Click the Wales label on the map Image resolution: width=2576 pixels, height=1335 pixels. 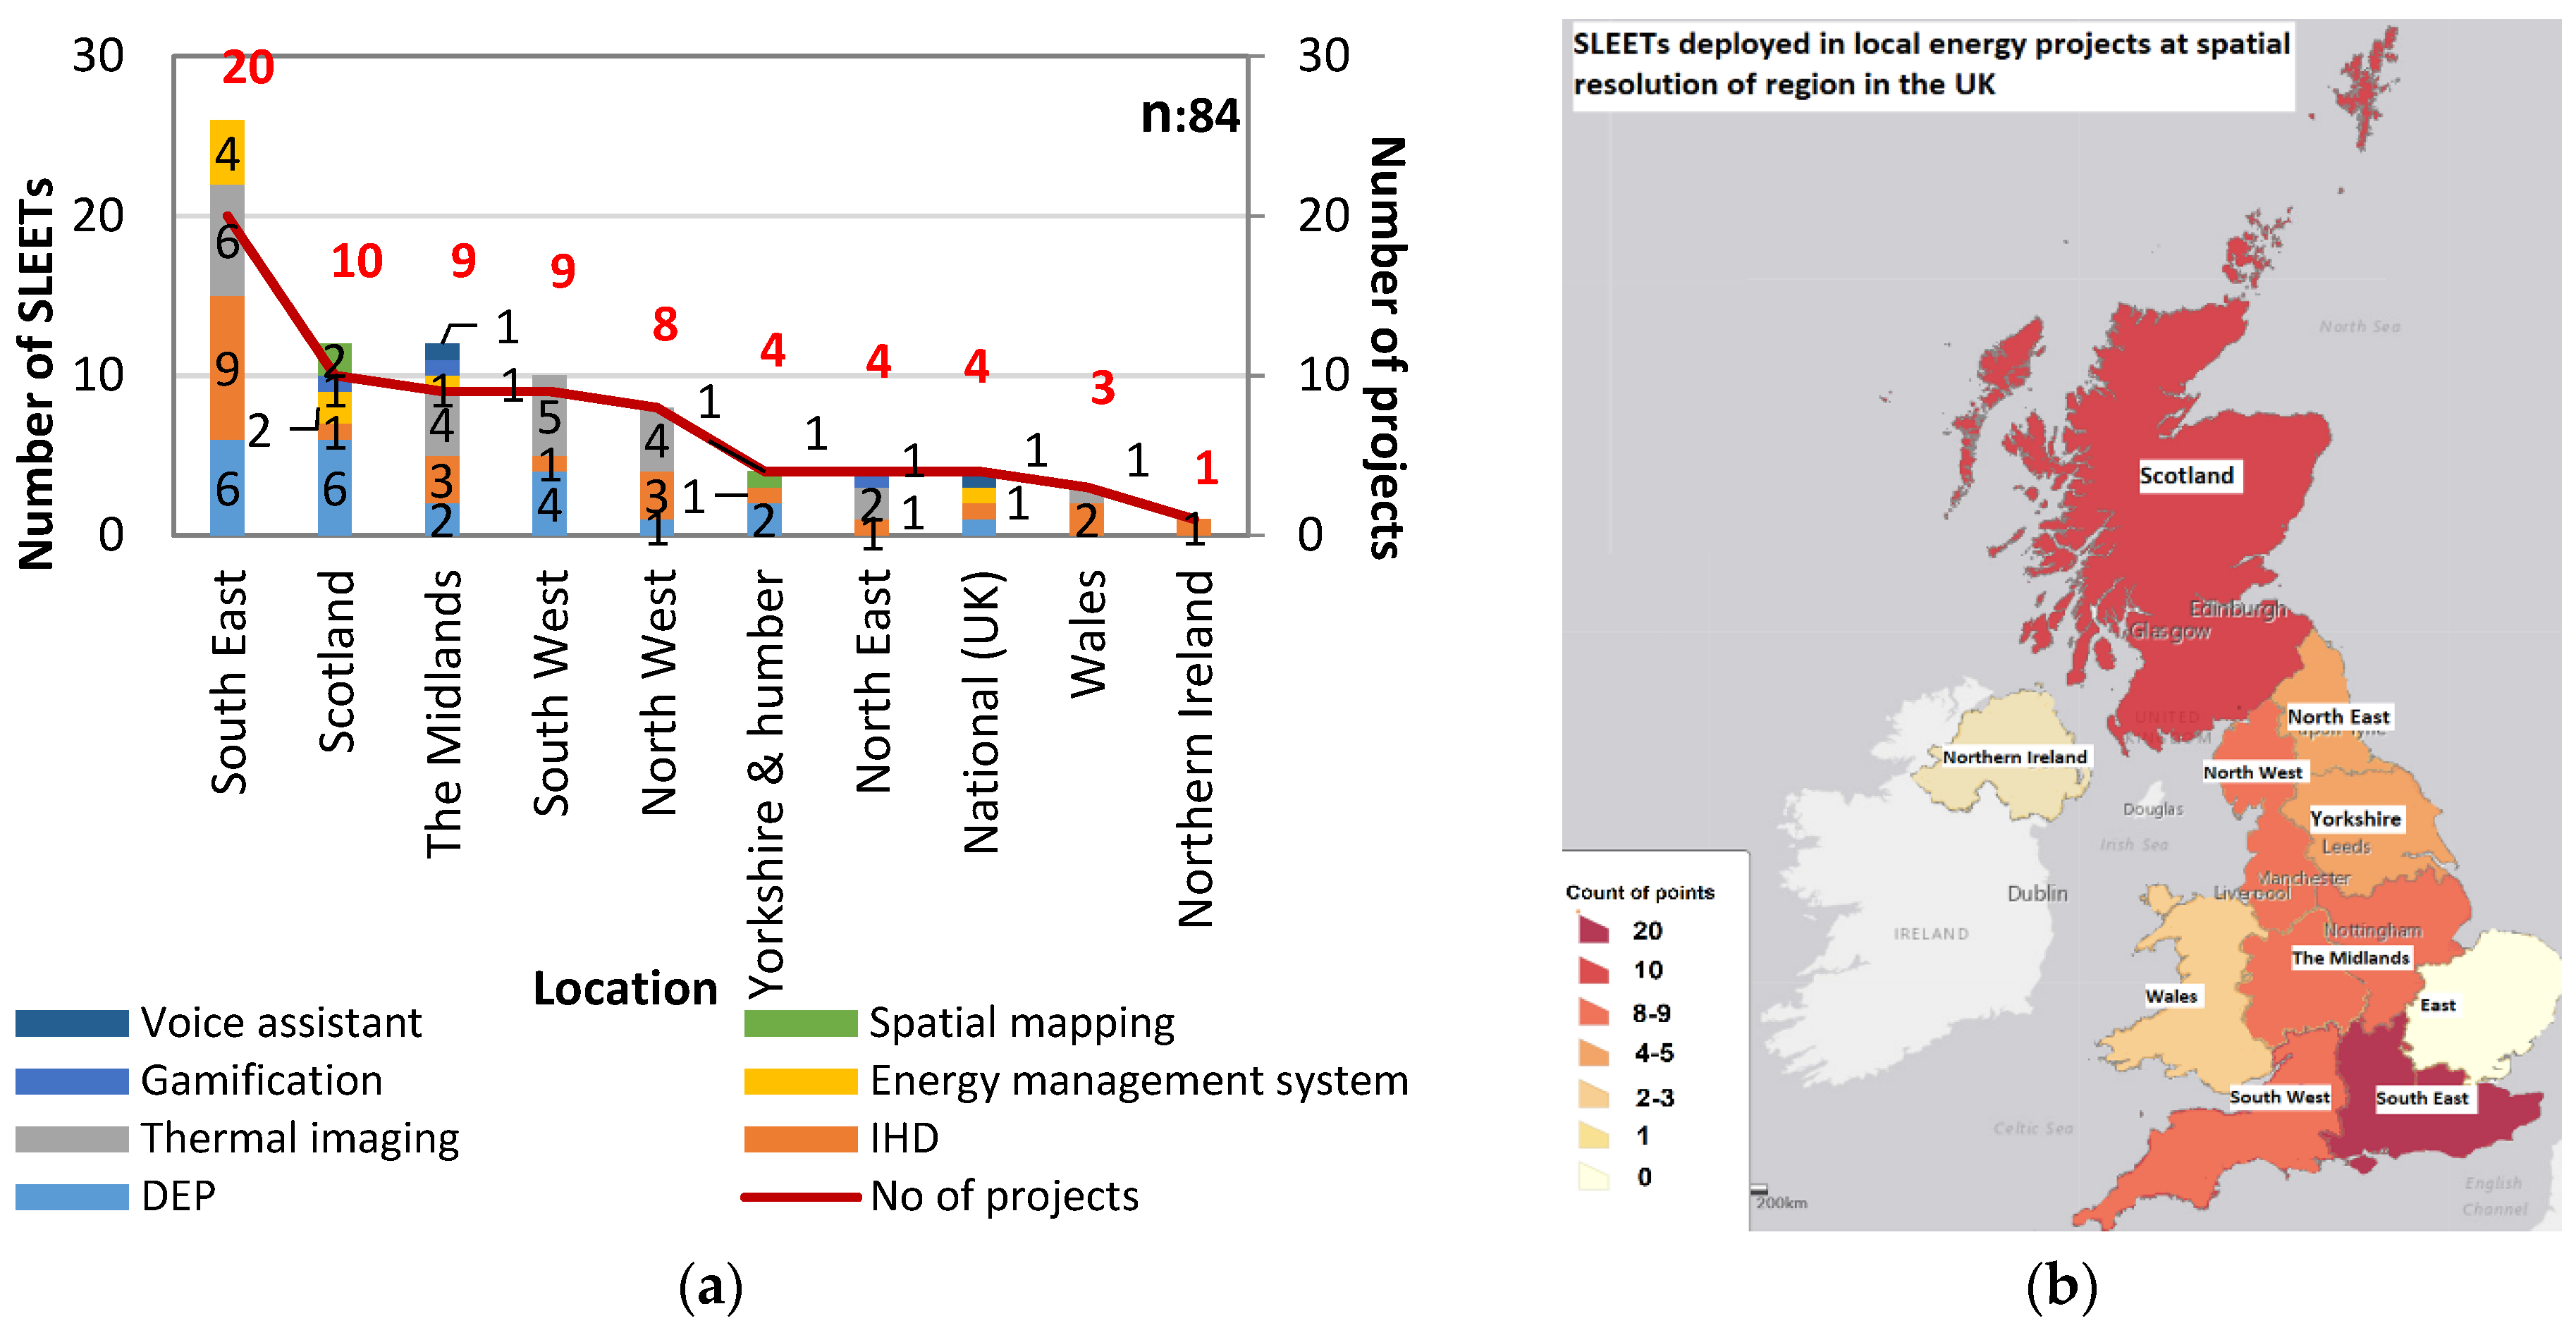click(x=2171, y=996)
